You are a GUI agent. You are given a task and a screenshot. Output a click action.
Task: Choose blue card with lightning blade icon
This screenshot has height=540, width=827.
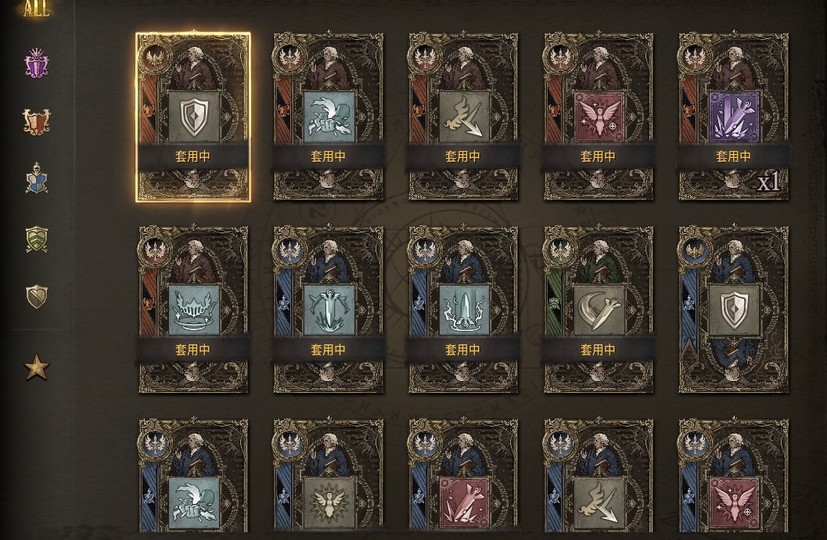tap(463, 310)
